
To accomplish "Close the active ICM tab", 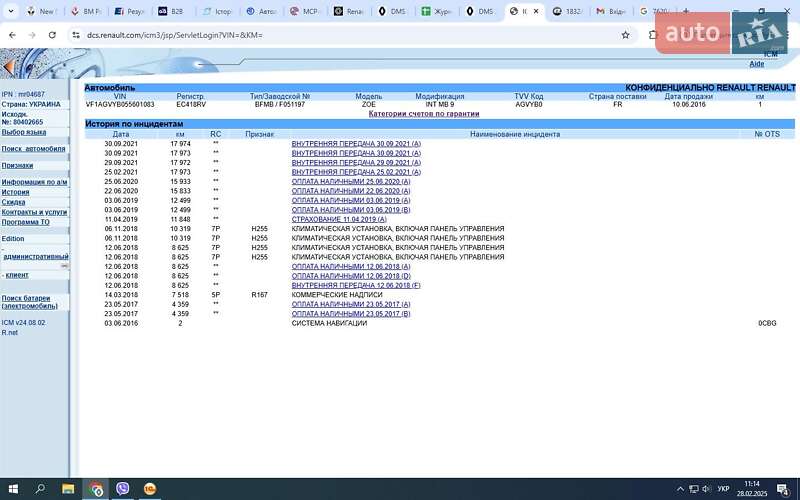I will coord(536,11).
